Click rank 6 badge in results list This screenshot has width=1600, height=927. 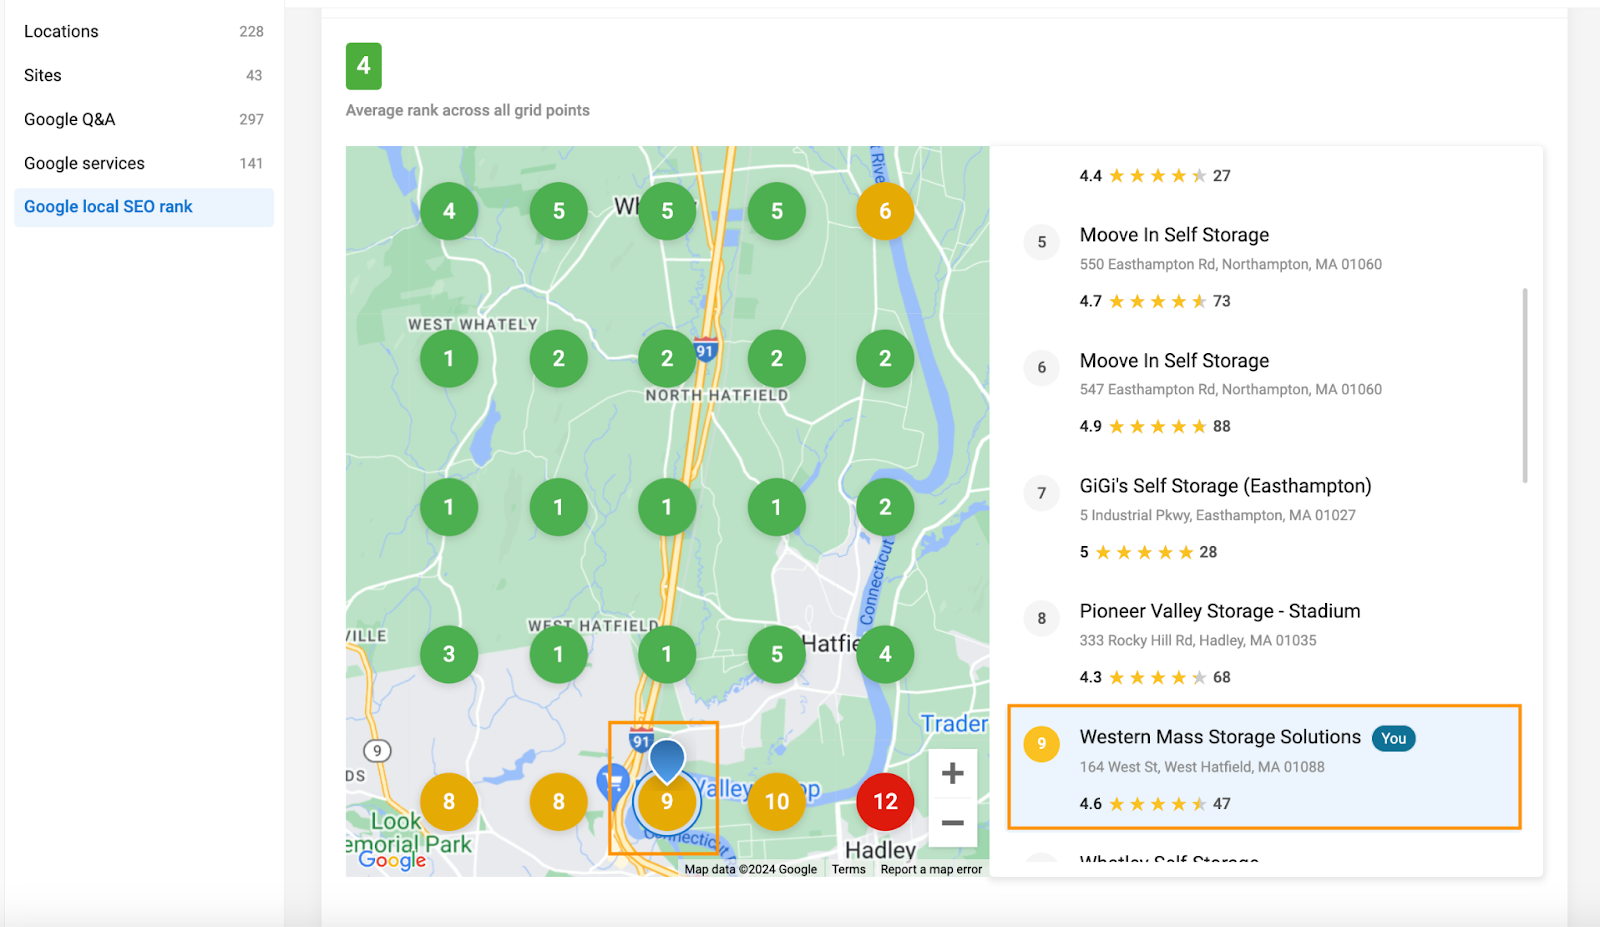tap(1042, 368)
